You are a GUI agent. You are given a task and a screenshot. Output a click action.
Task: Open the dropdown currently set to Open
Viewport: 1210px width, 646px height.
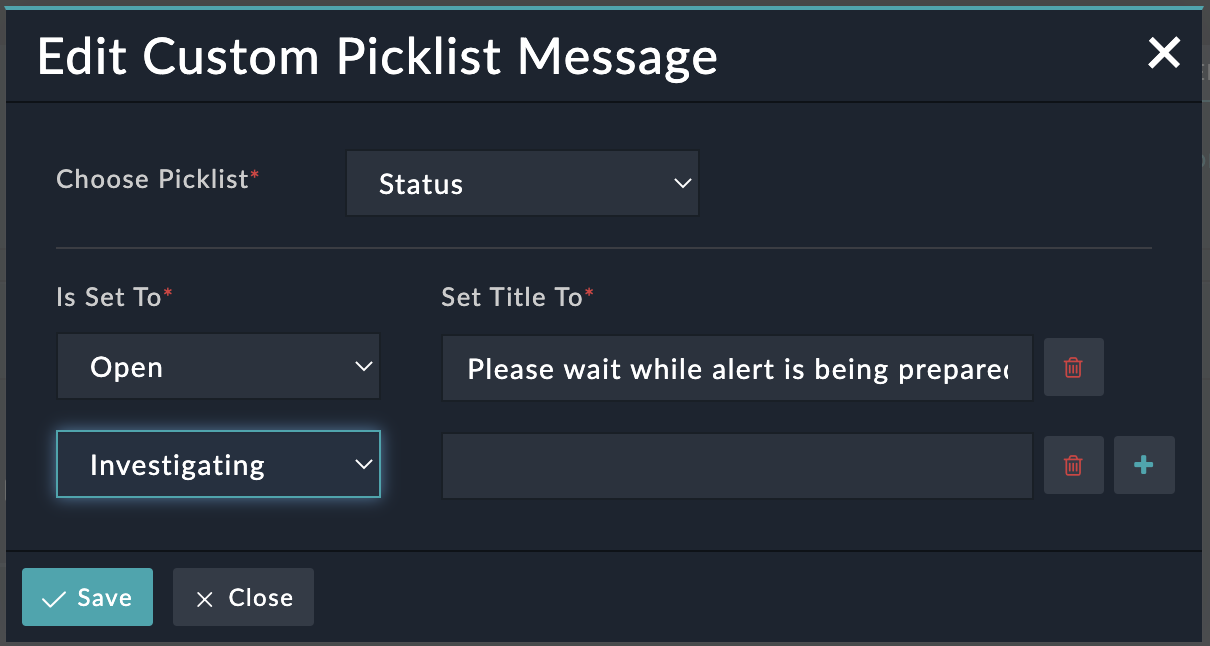(x=218, y=367)
